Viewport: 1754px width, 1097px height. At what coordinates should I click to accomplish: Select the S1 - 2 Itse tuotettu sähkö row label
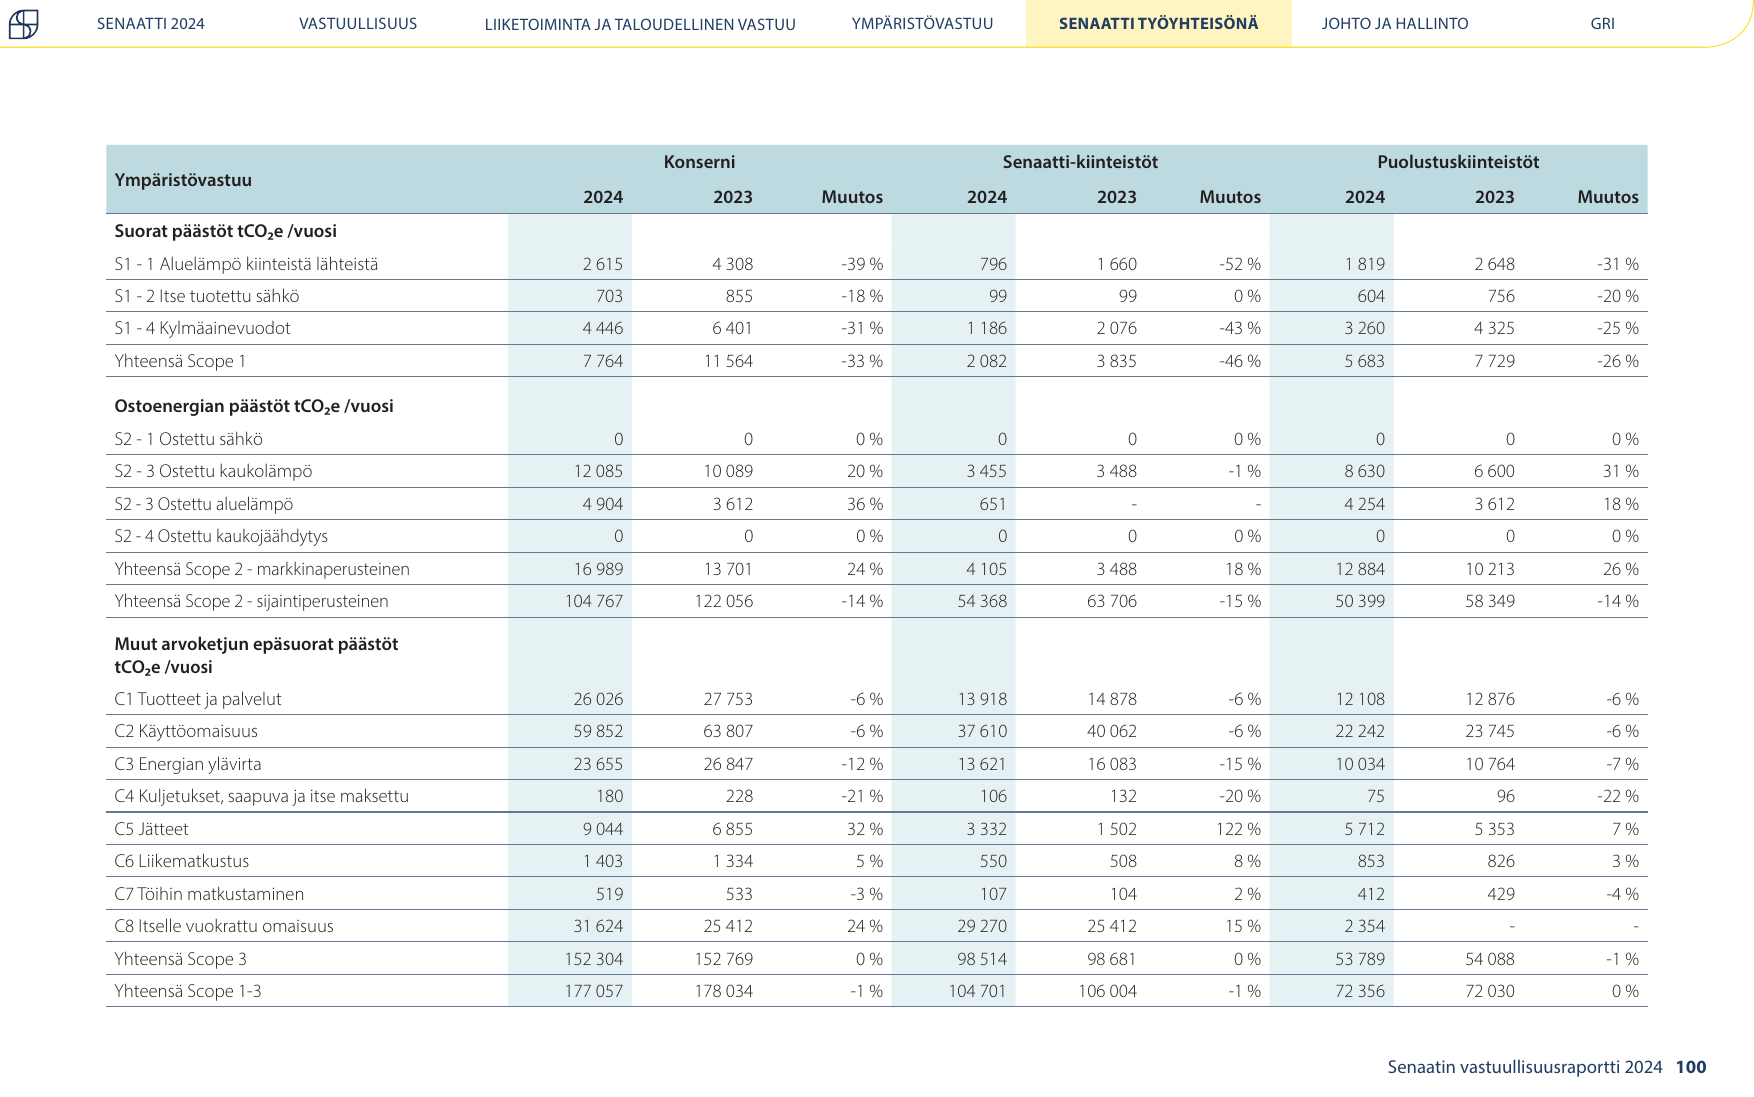207,296
